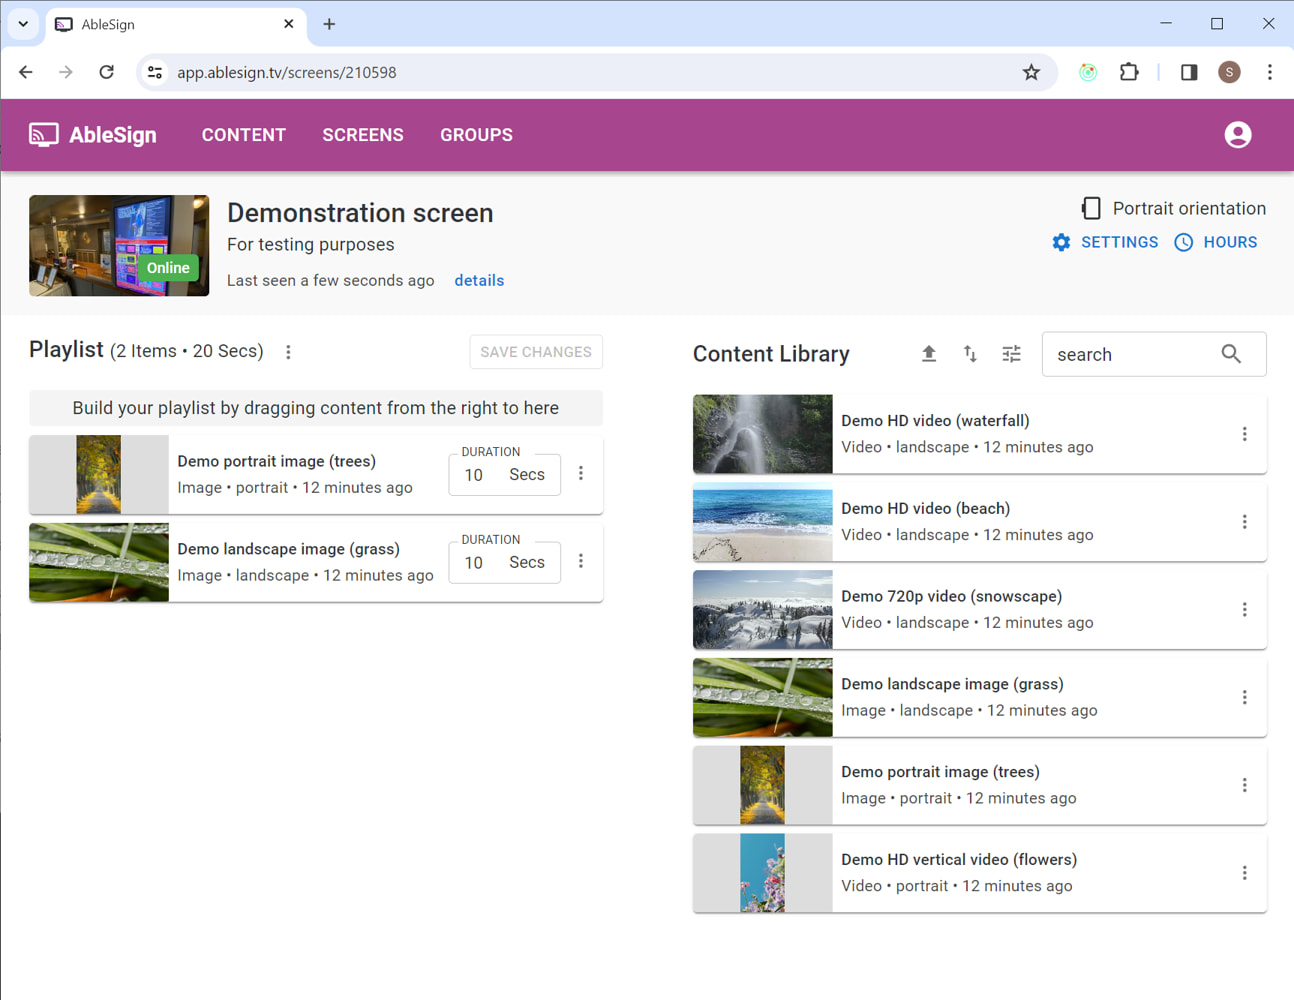Click the bookmark star in the address bar
This screenshot has width=1294, height=1000.
1031,72
